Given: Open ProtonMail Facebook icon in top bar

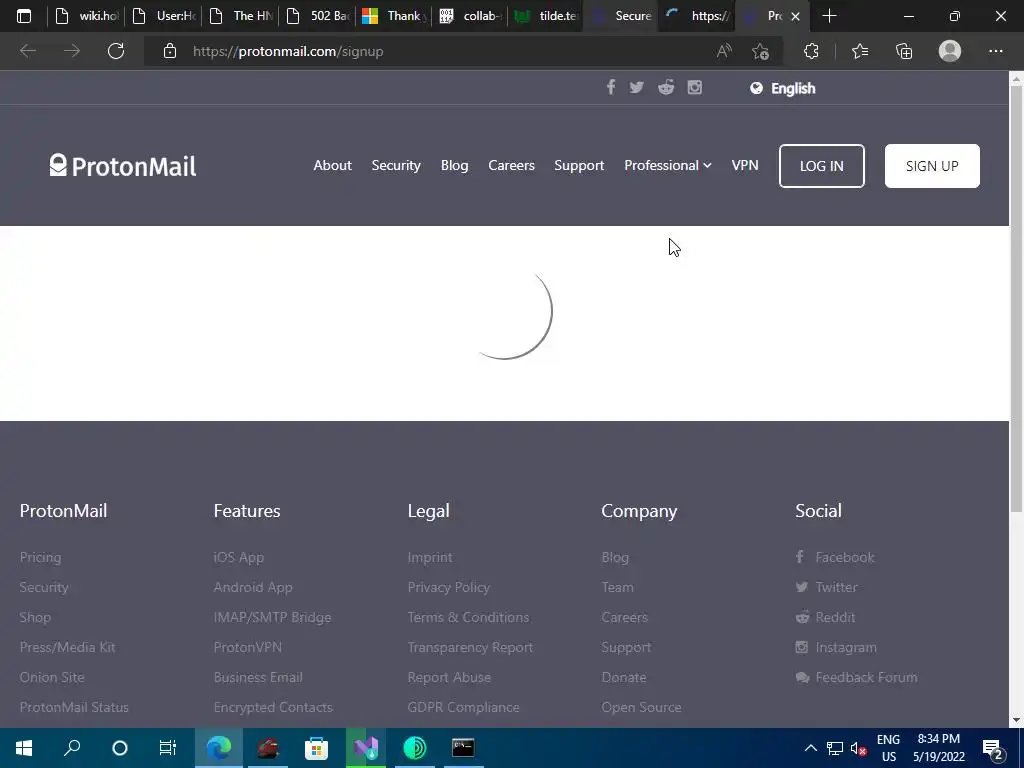Looking at the screenshot, I should pyautogui.click(x=611, y=88).
